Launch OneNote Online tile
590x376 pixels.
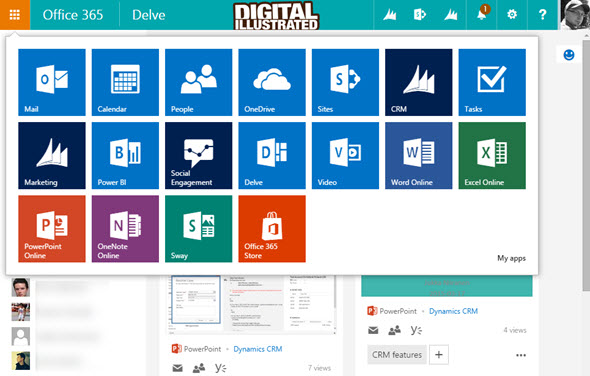(x=125, y=229)
